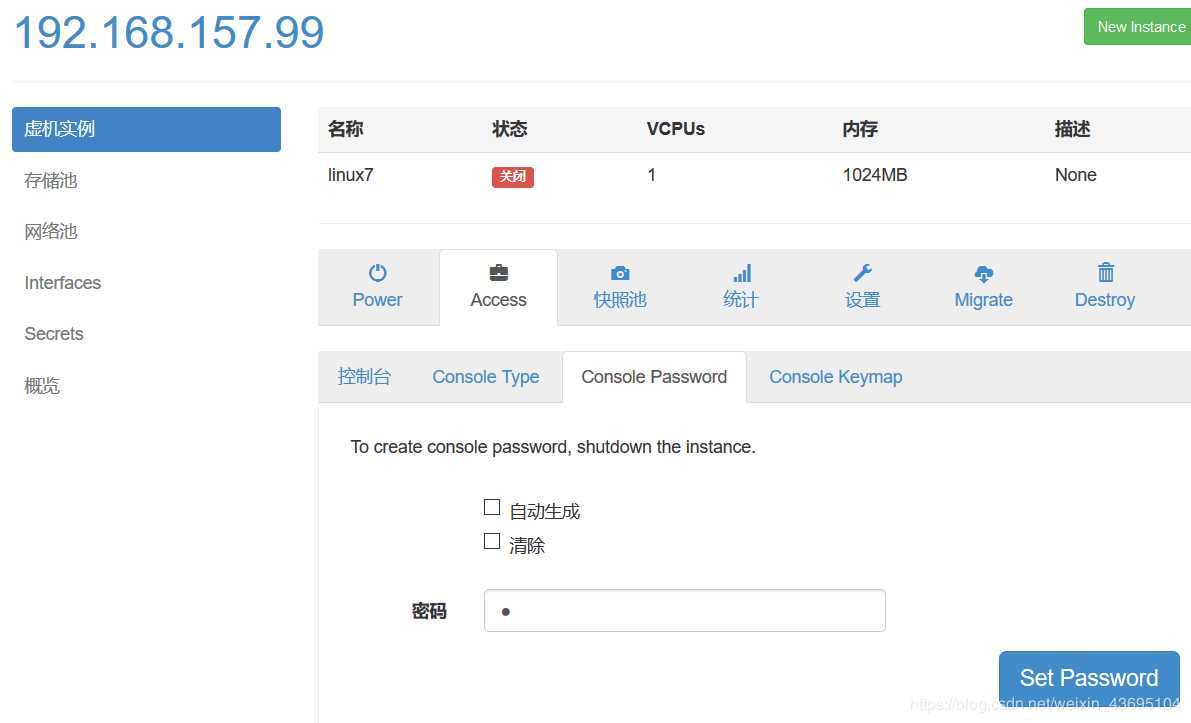Image resolution: width=1191 pixels, height=723 pixels.
Task: Click the Migrate cloud icon
Action: click(x=984, y=273)
